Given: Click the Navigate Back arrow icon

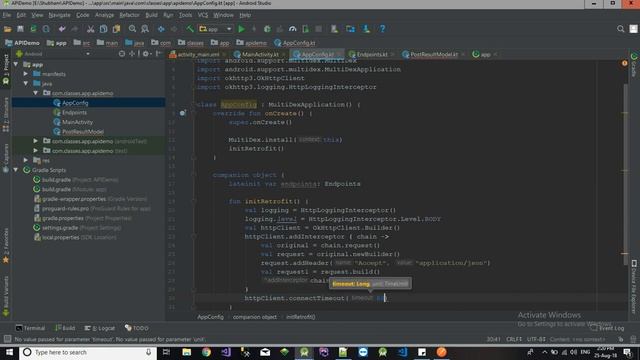Looking at the screenshot, I should (x=161, y=29).
